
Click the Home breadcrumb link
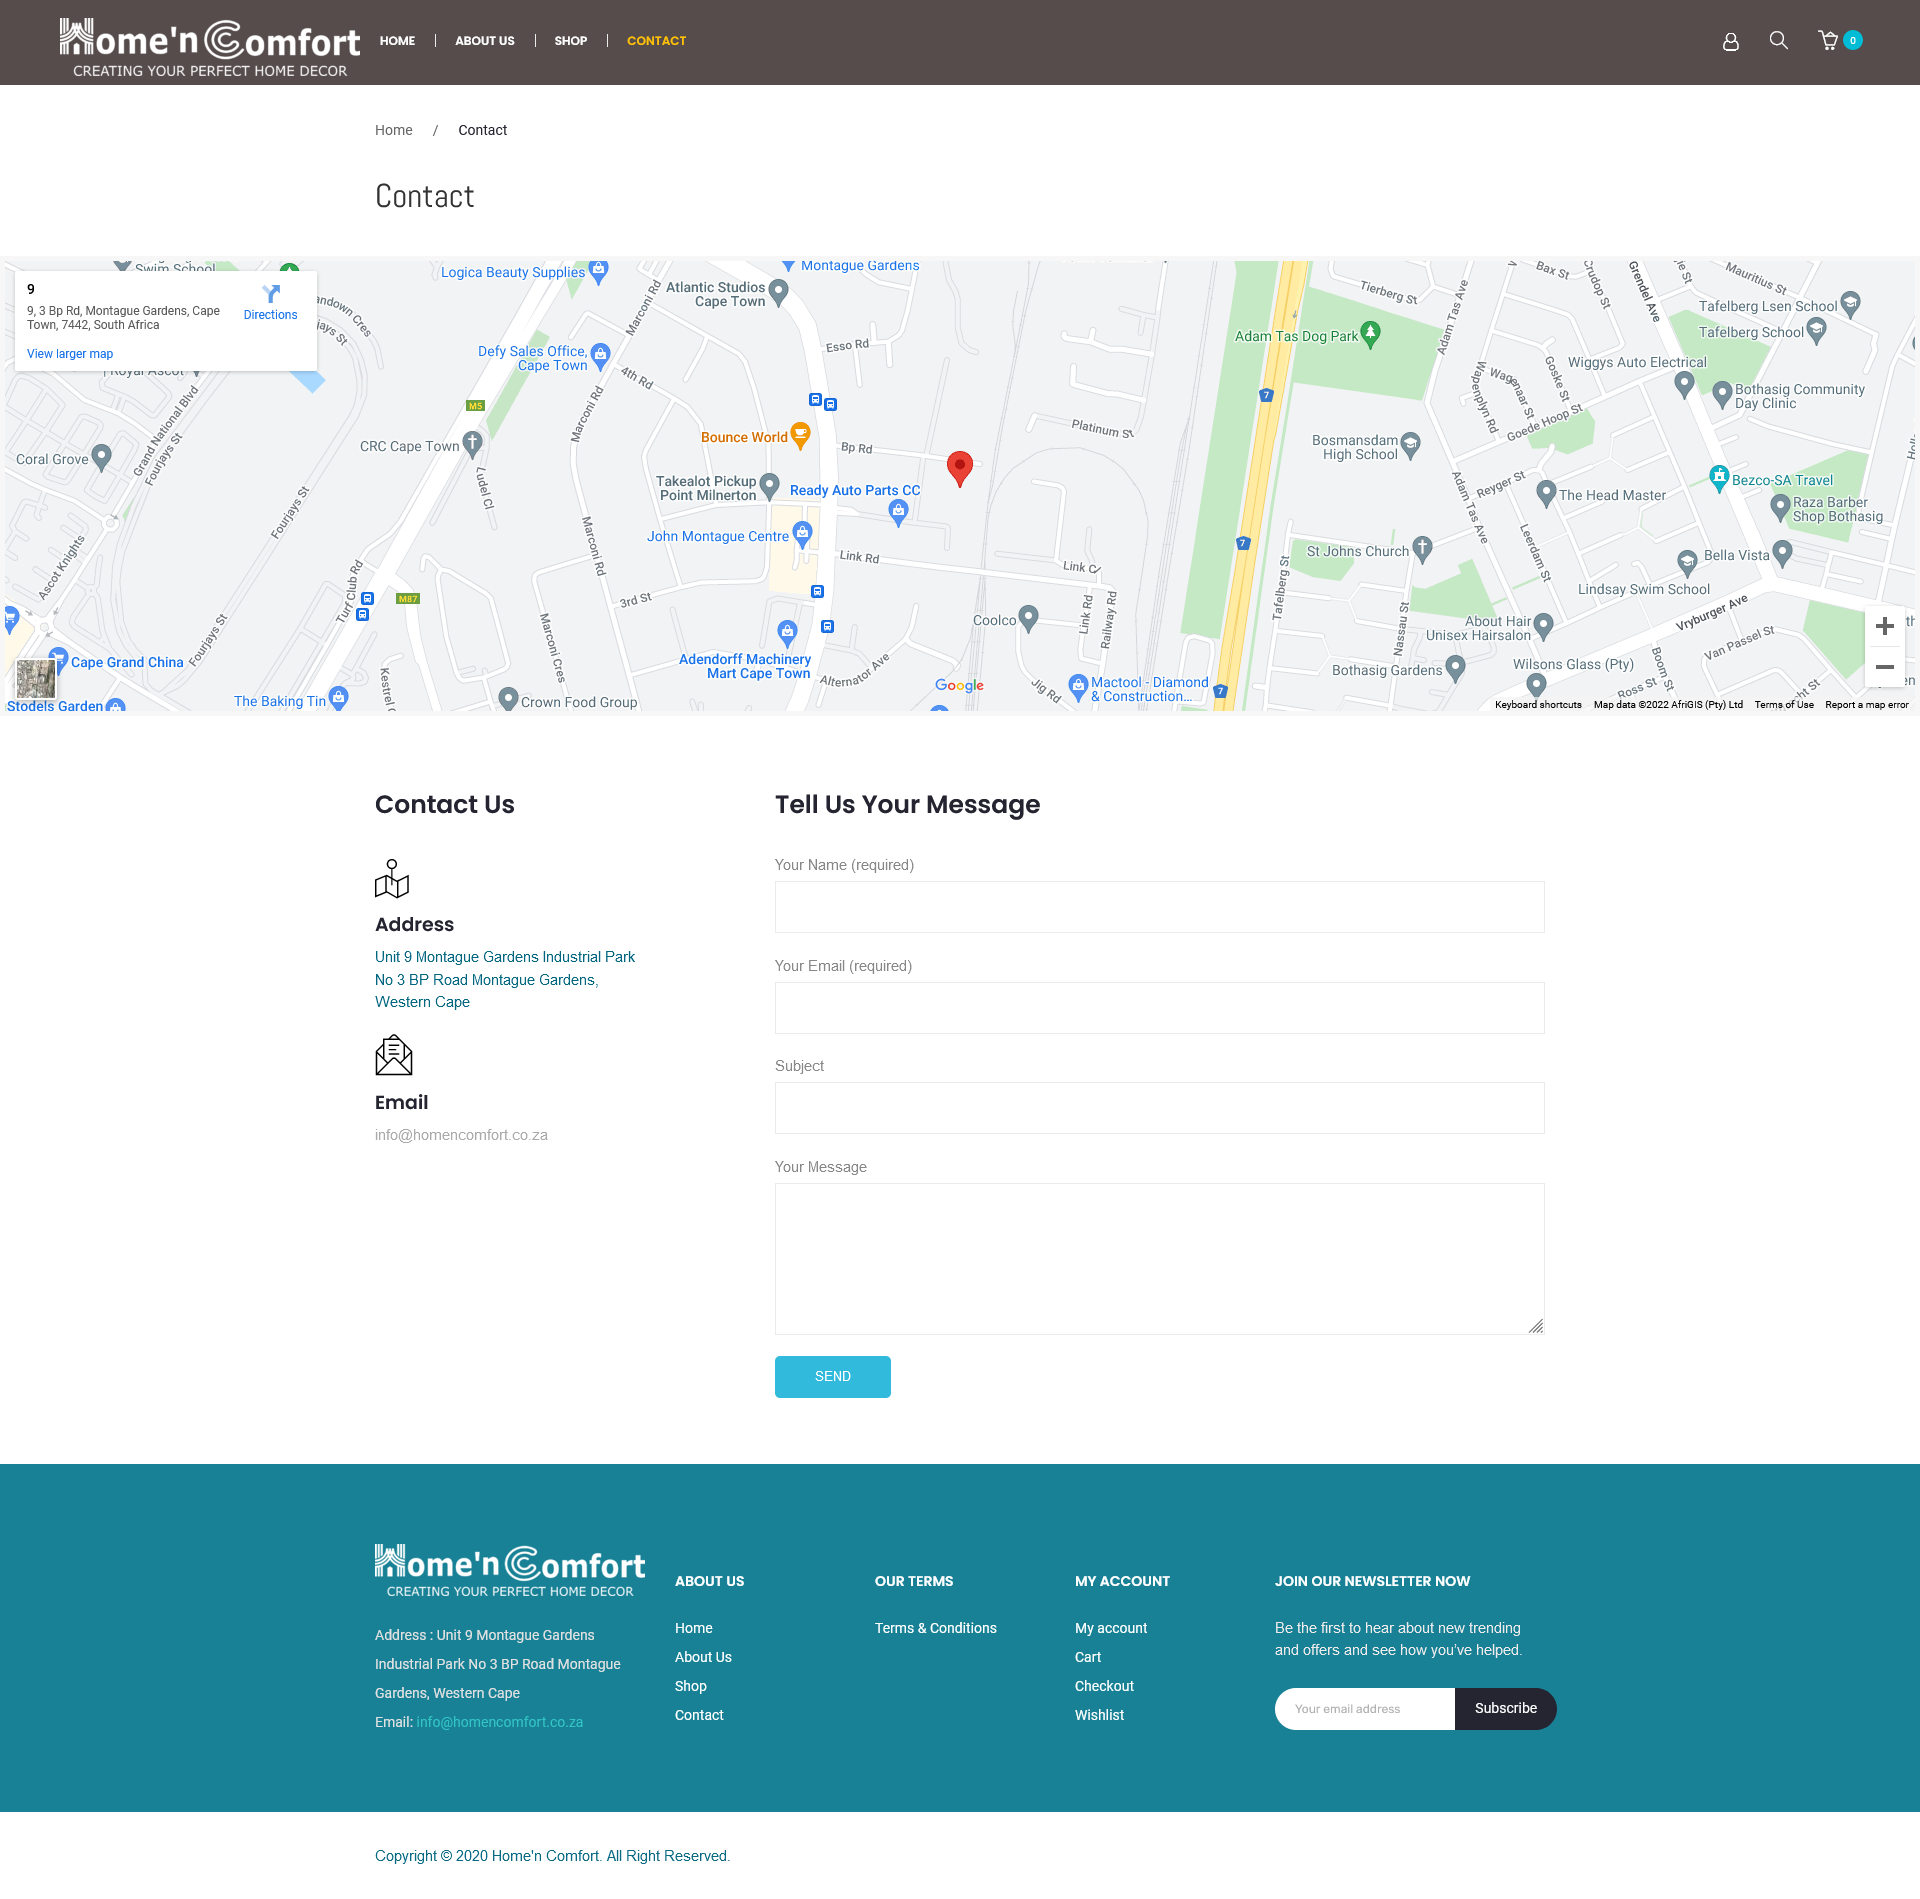393,130
